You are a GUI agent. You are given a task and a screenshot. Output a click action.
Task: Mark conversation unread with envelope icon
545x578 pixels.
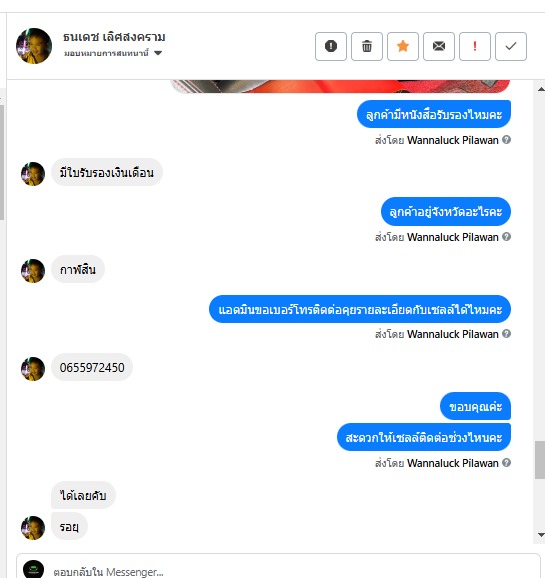point(439,46)
